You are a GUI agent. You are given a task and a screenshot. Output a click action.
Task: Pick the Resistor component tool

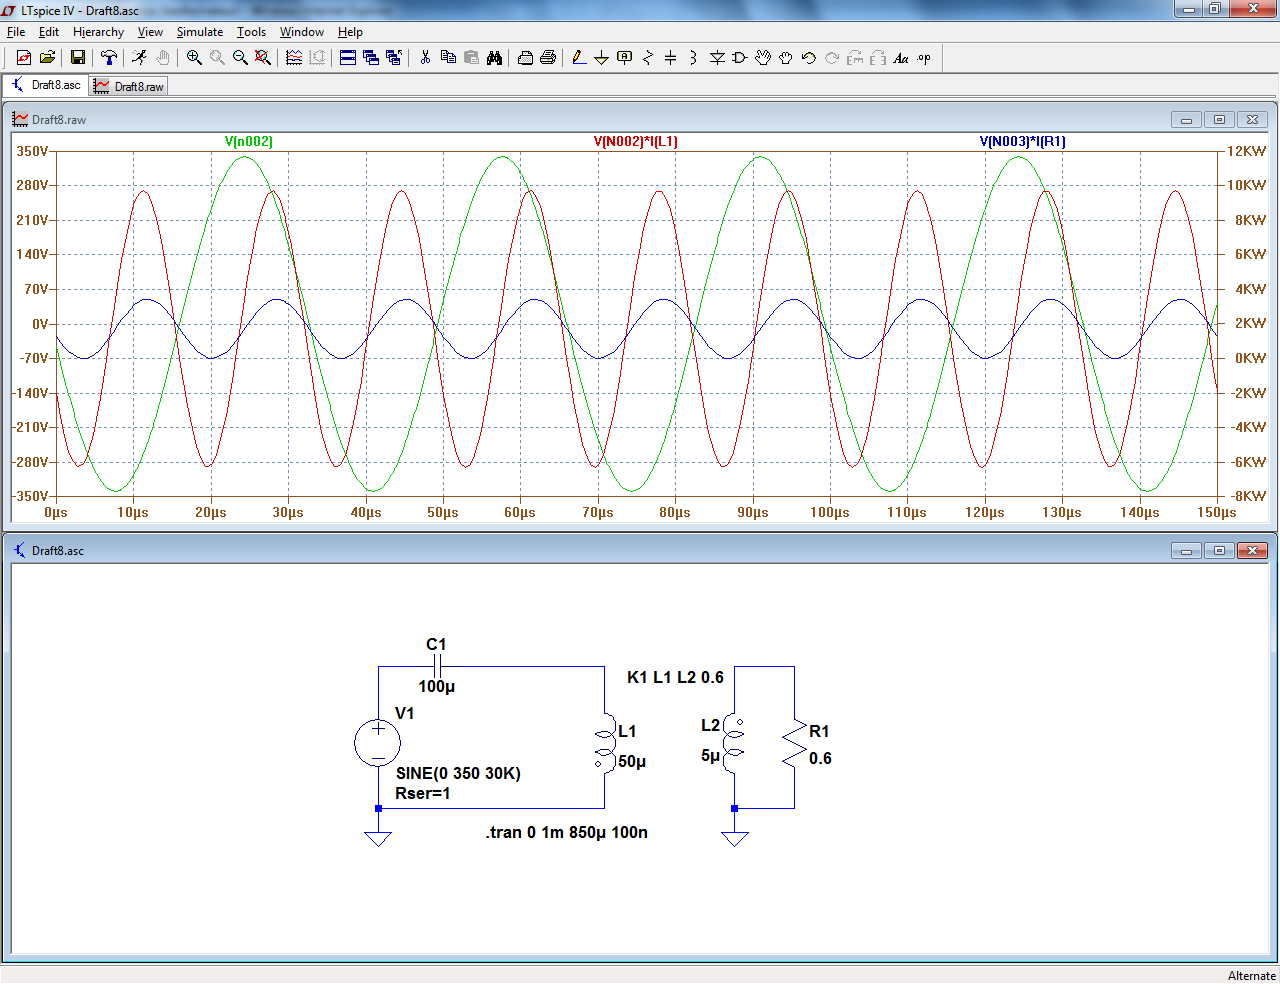647,58
